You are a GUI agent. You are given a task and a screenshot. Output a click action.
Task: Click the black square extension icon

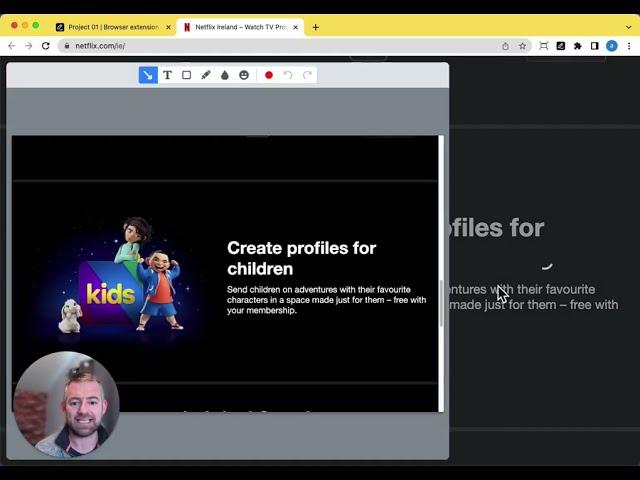[561, 46]
